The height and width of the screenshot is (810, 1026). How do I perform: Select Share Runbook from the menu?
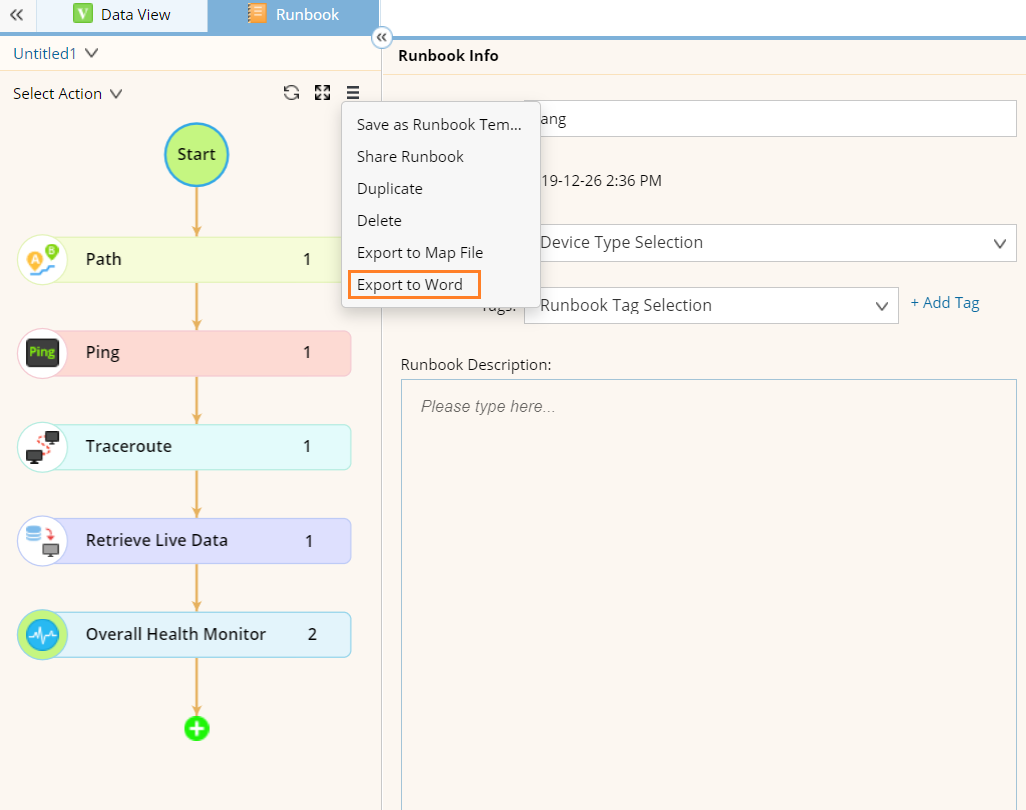click(410, 157)
